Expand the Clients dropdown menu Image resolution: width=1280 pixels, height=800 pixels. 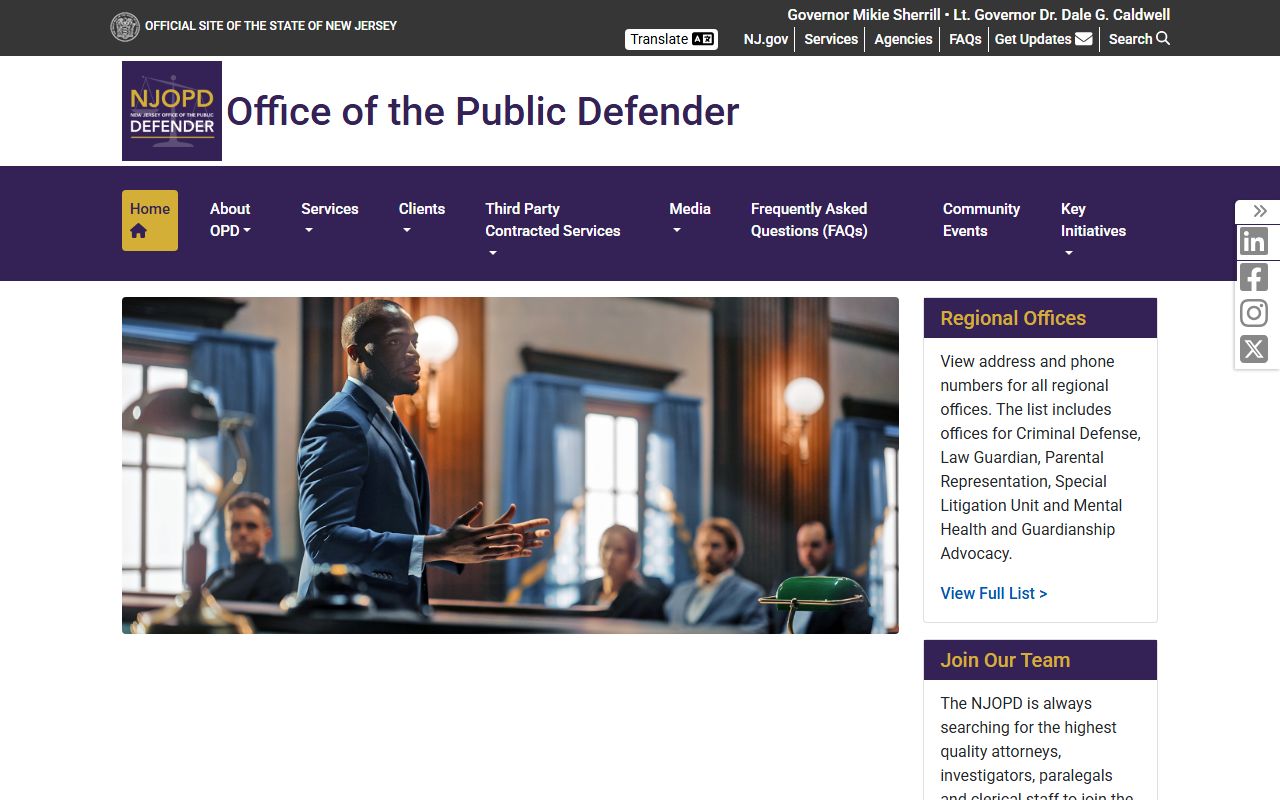point(422,220)
